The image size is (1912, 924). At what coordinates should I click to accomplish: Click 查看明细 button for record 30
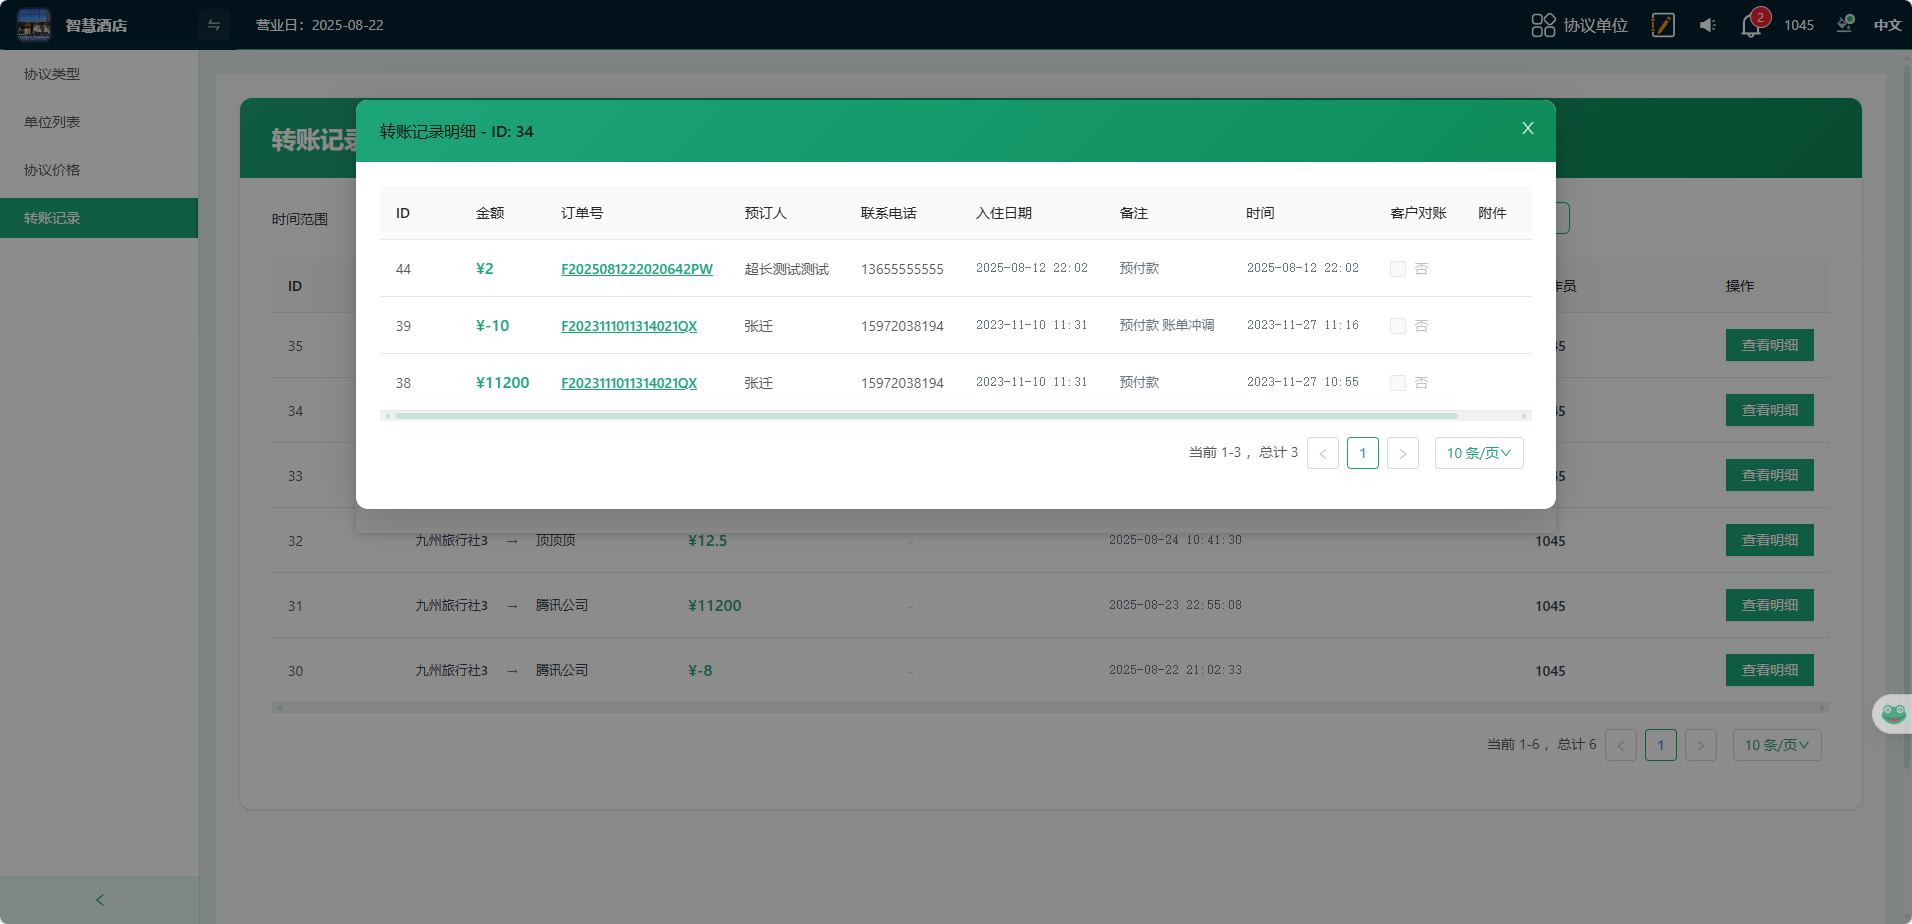pyautogui.click(x=1769, y=670)
